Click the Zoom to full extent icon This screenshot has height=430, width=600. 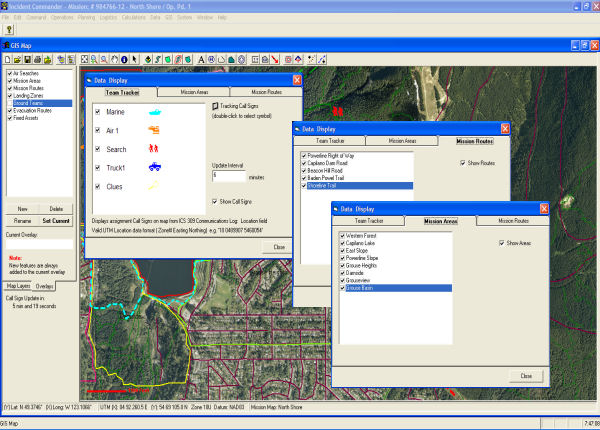[85, 59]
